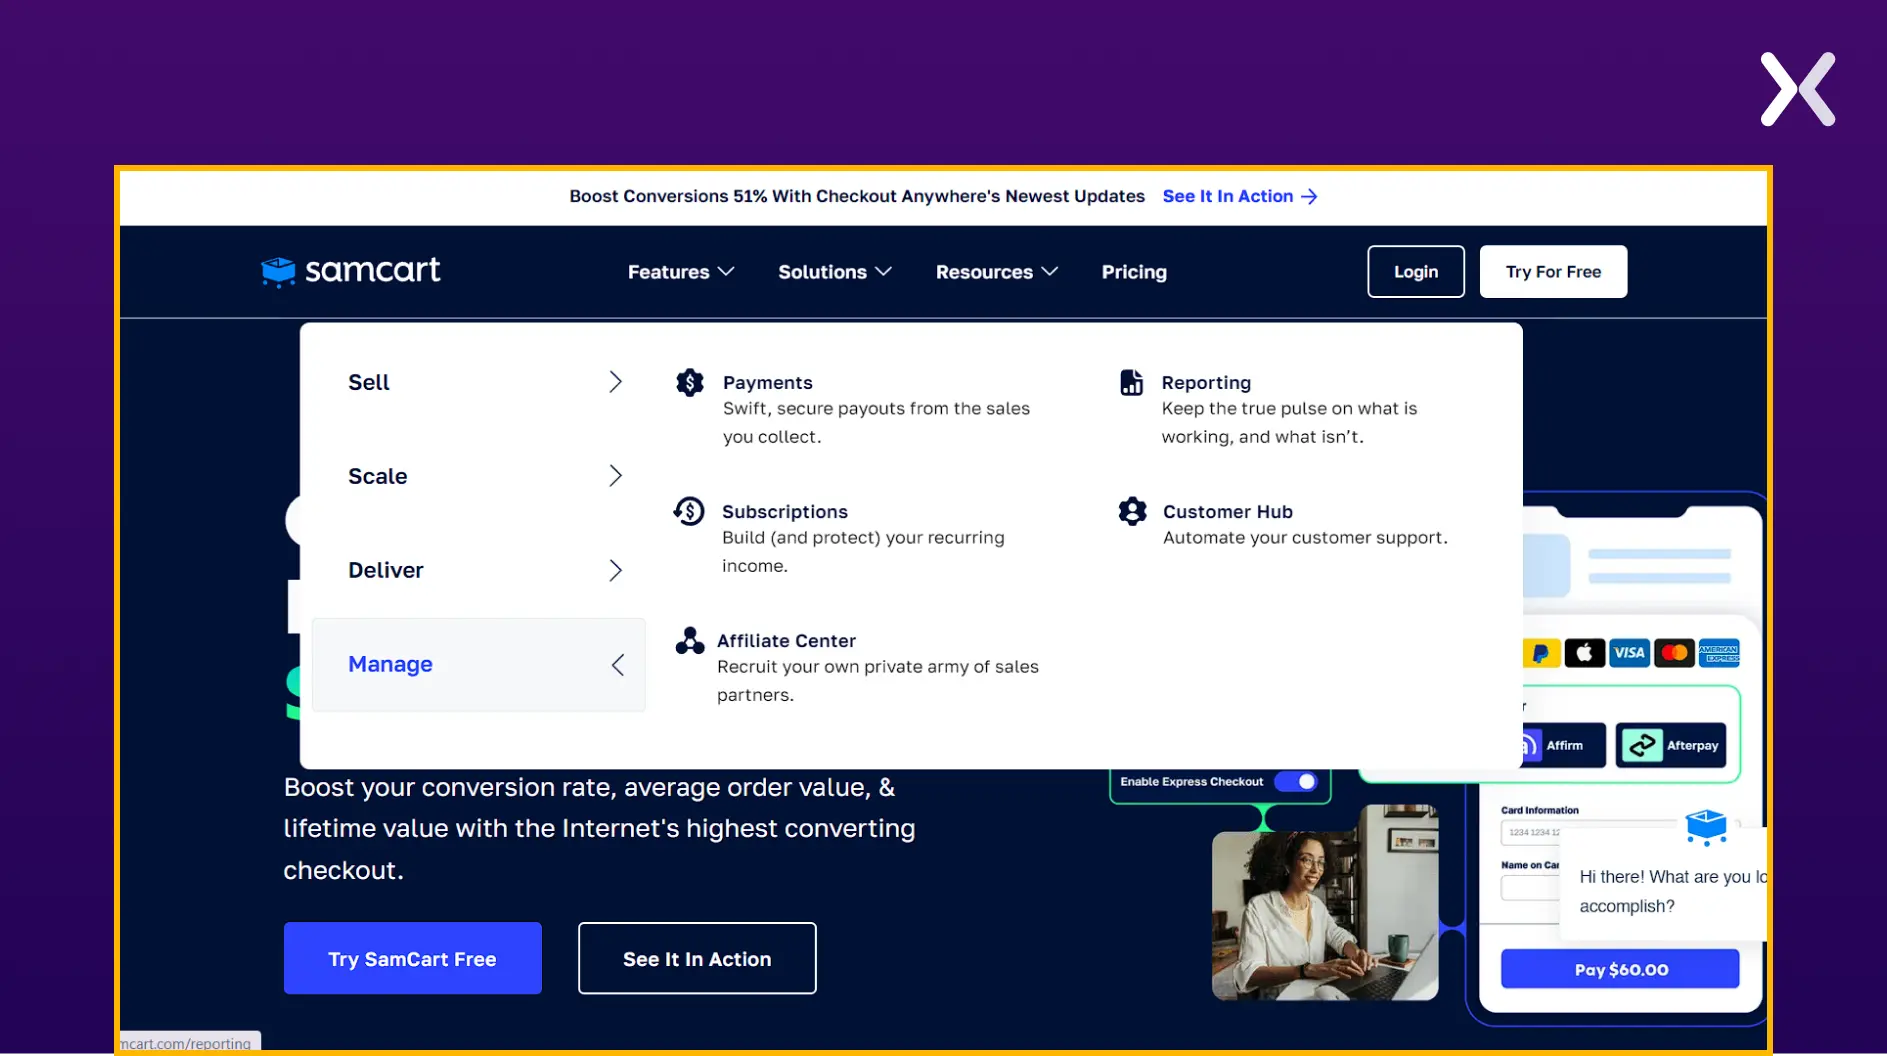Select the Deliver category
1887x1056 pixels.
click(479, 570)
